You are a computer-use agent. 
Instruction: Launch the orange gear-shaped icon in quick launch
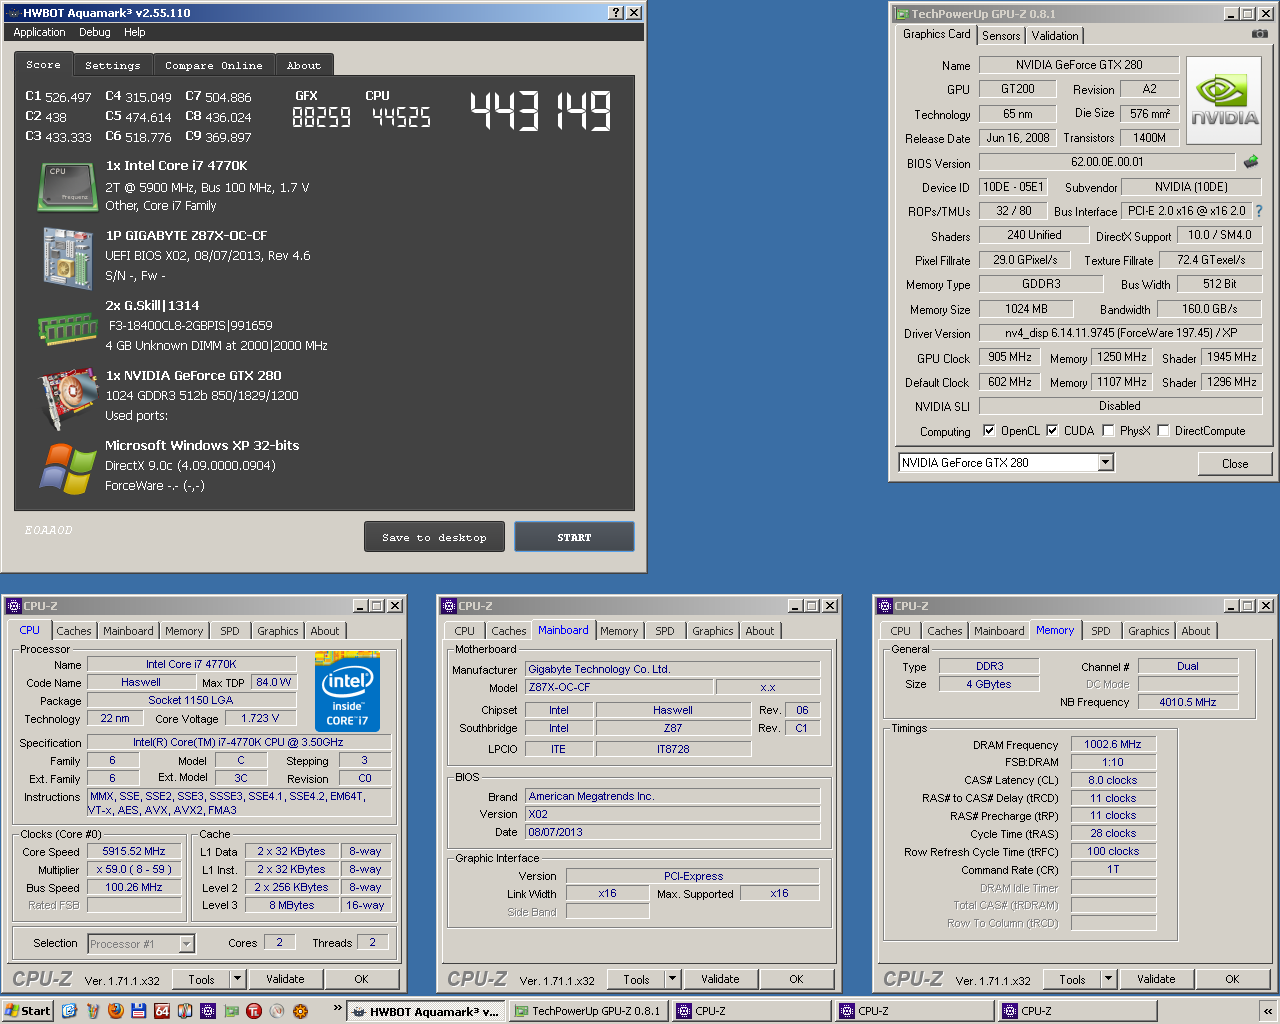pos(300,1011)
